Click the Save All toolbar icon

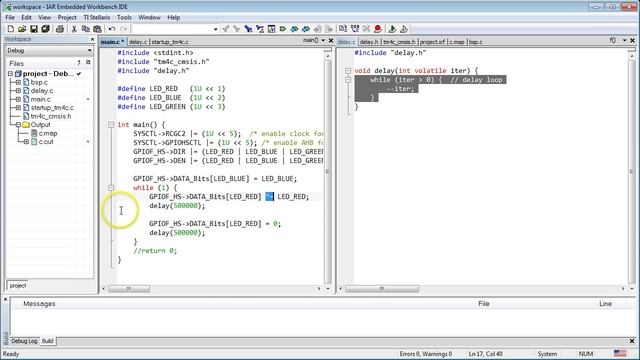click(x=45, y=29)
